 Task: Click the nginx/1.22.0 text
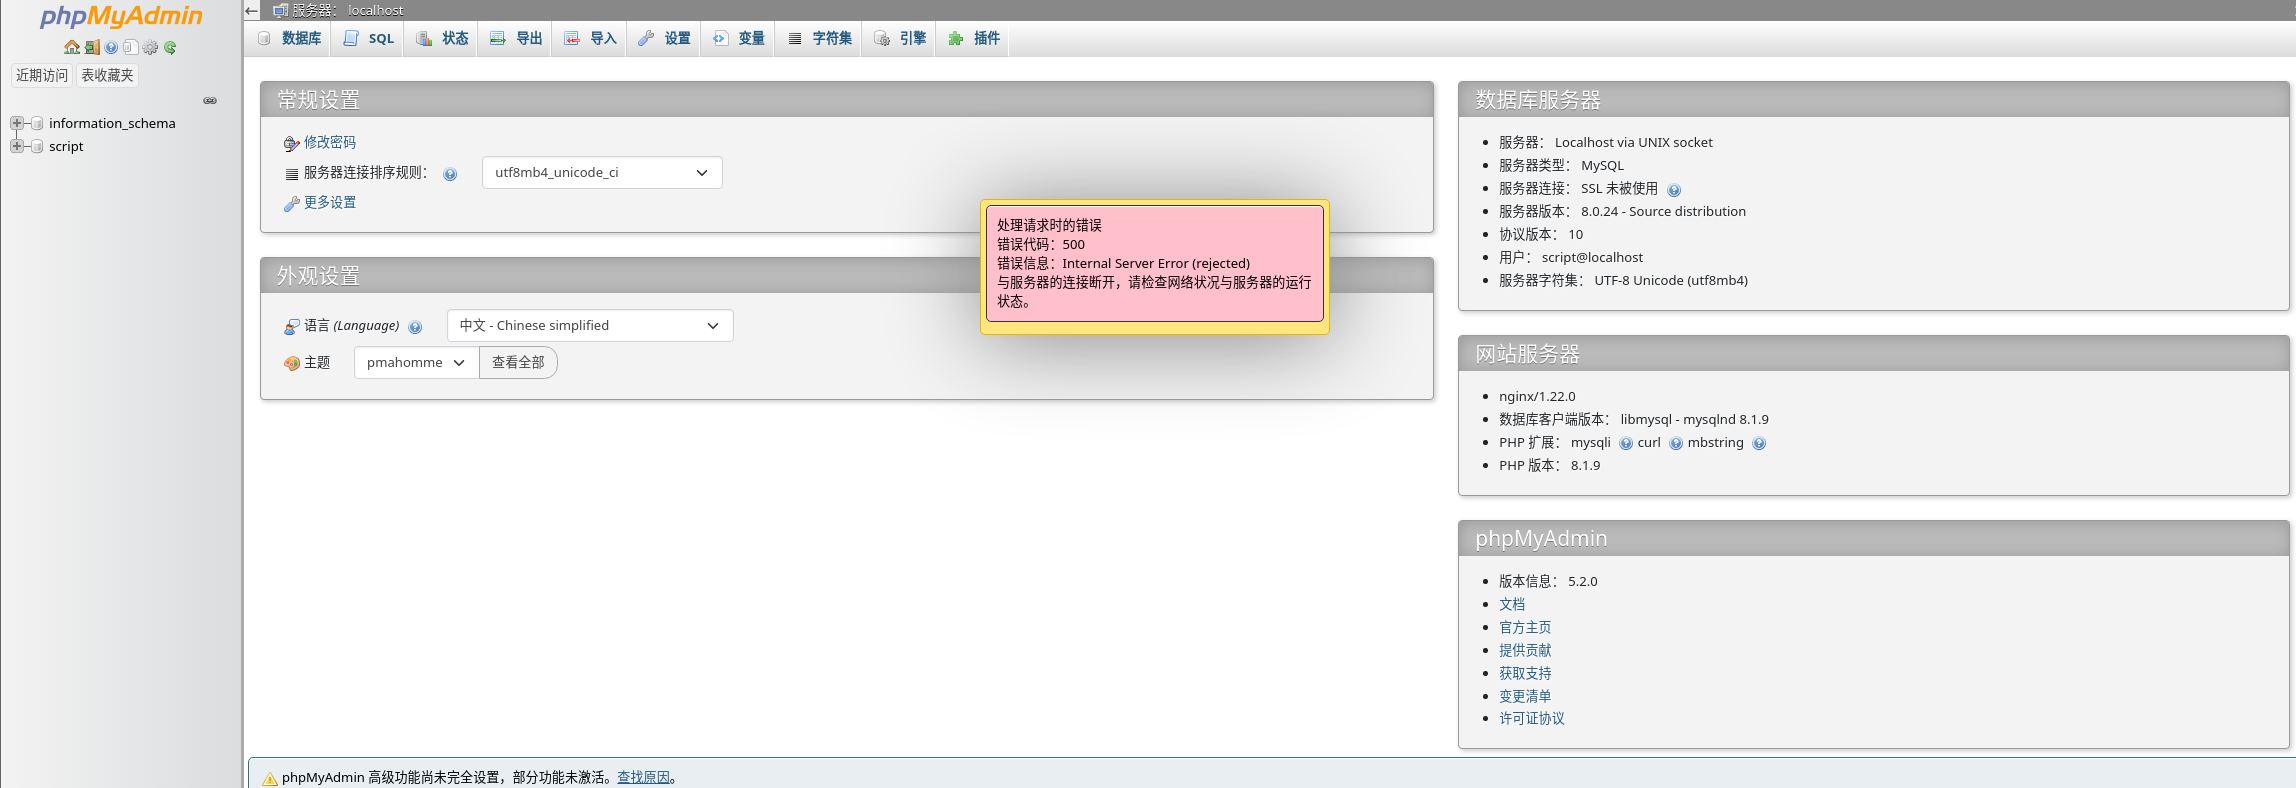(1537, 396)
